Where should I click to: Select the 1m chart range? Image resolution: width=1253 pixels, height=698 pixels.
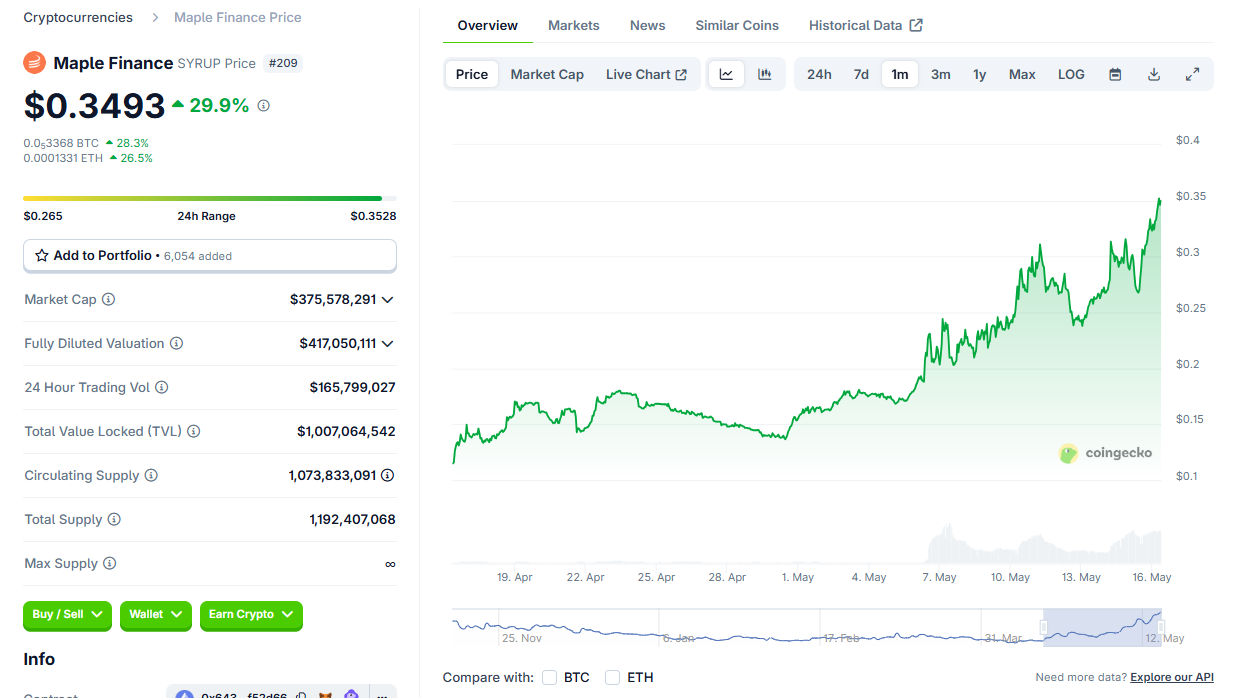tap(900, 74)
